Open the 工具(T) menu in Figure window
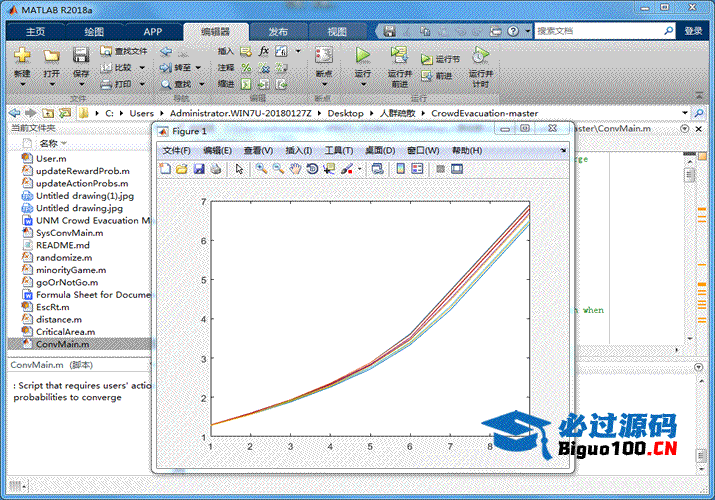 pyautogui.click(x=339, y=150)
